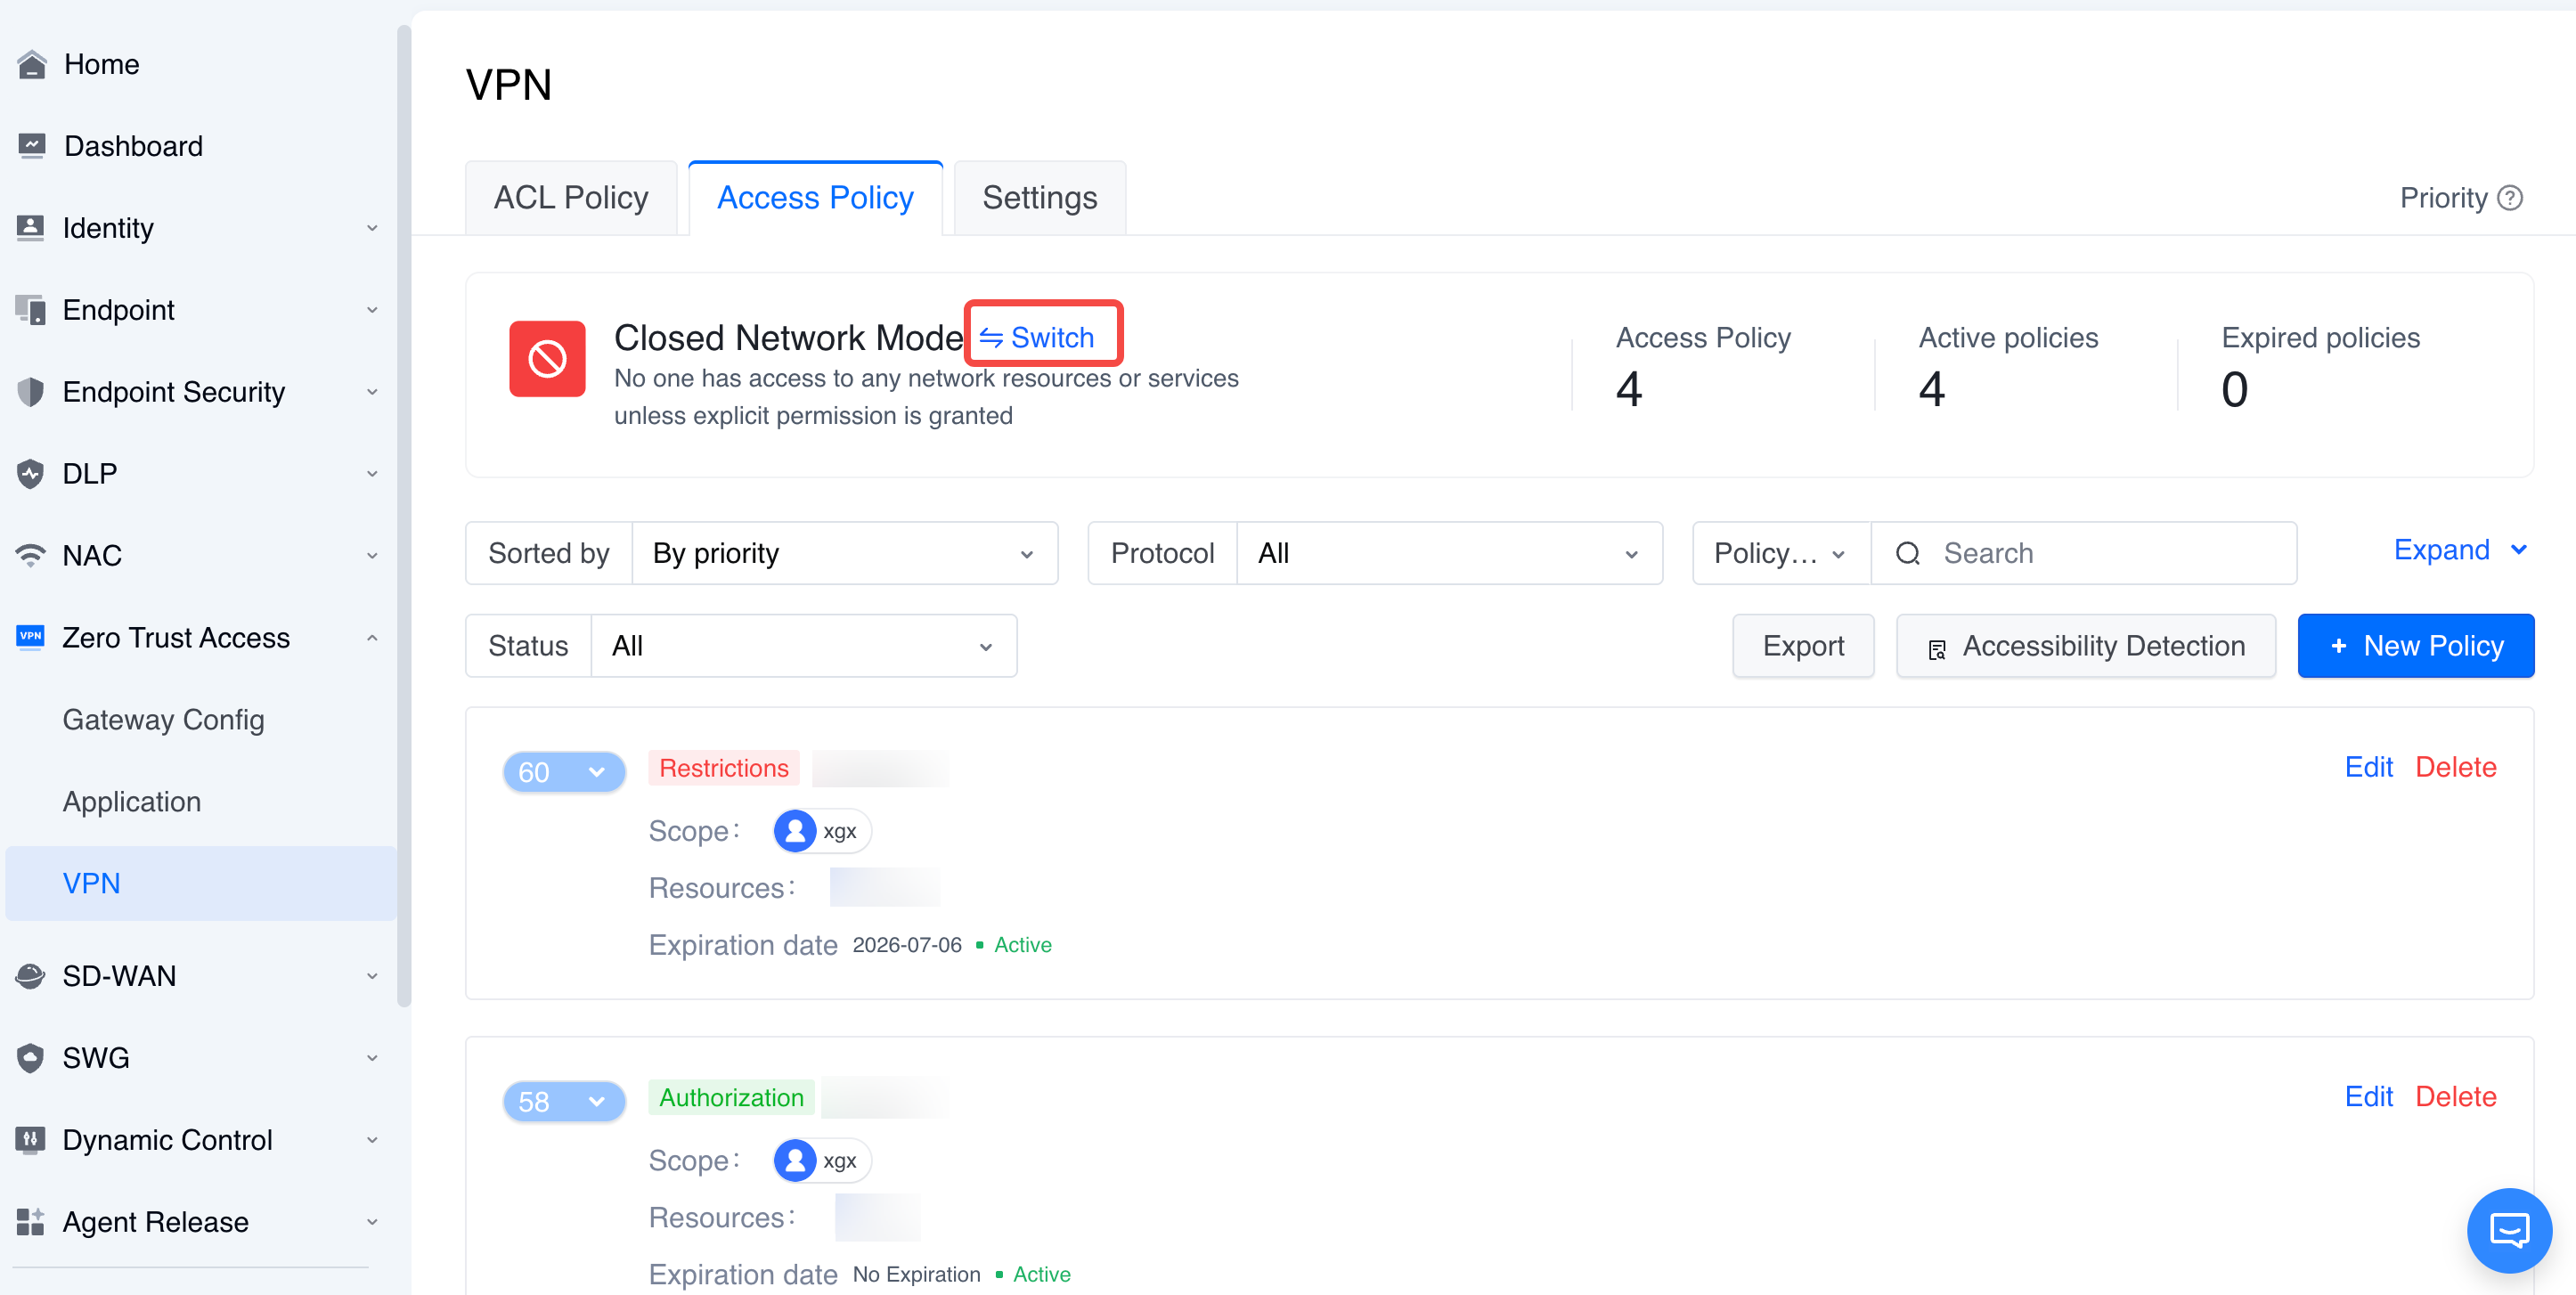This screenshot has height=1295, width=2576.
Task: Click the Priority help question icon
Action: coord(2510,198)
